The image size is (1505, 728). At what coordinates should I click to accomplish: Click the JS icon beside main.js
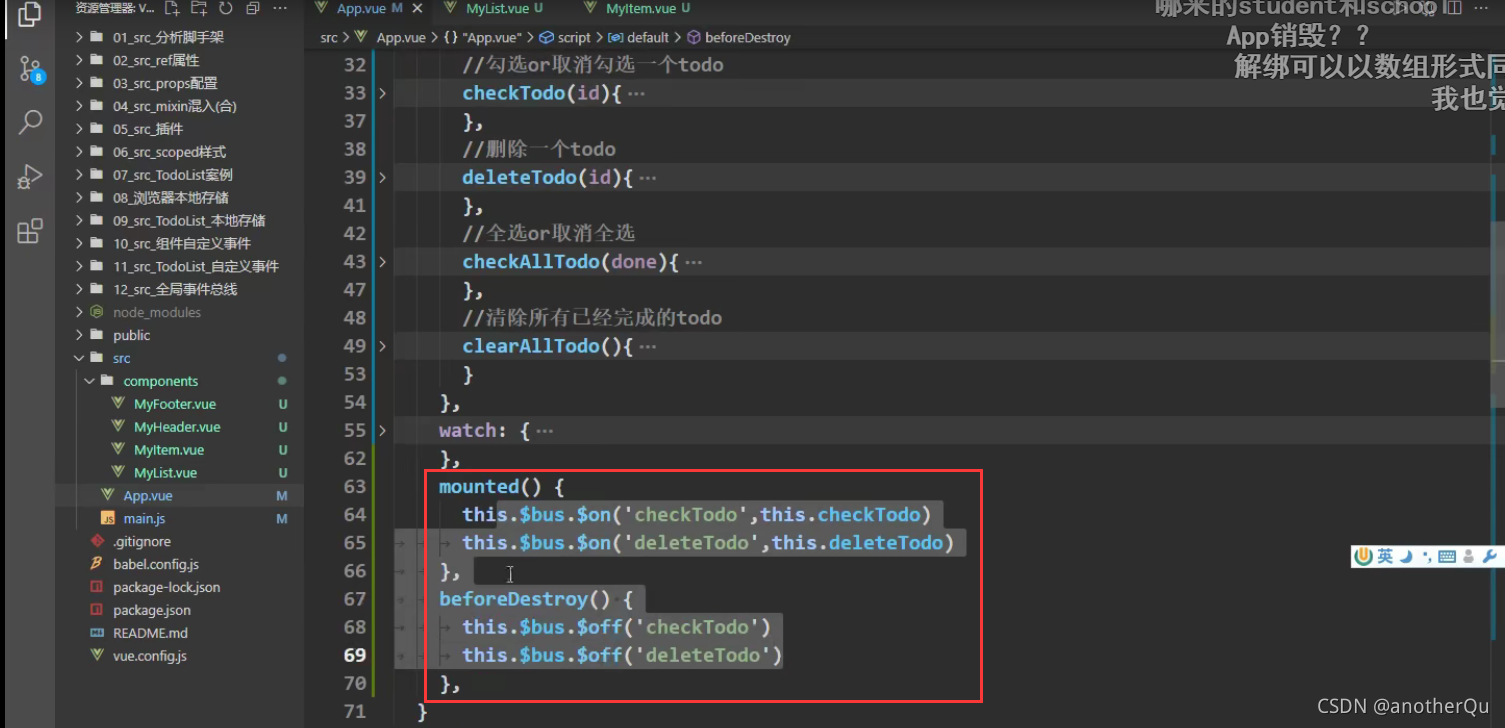(108, 518)
